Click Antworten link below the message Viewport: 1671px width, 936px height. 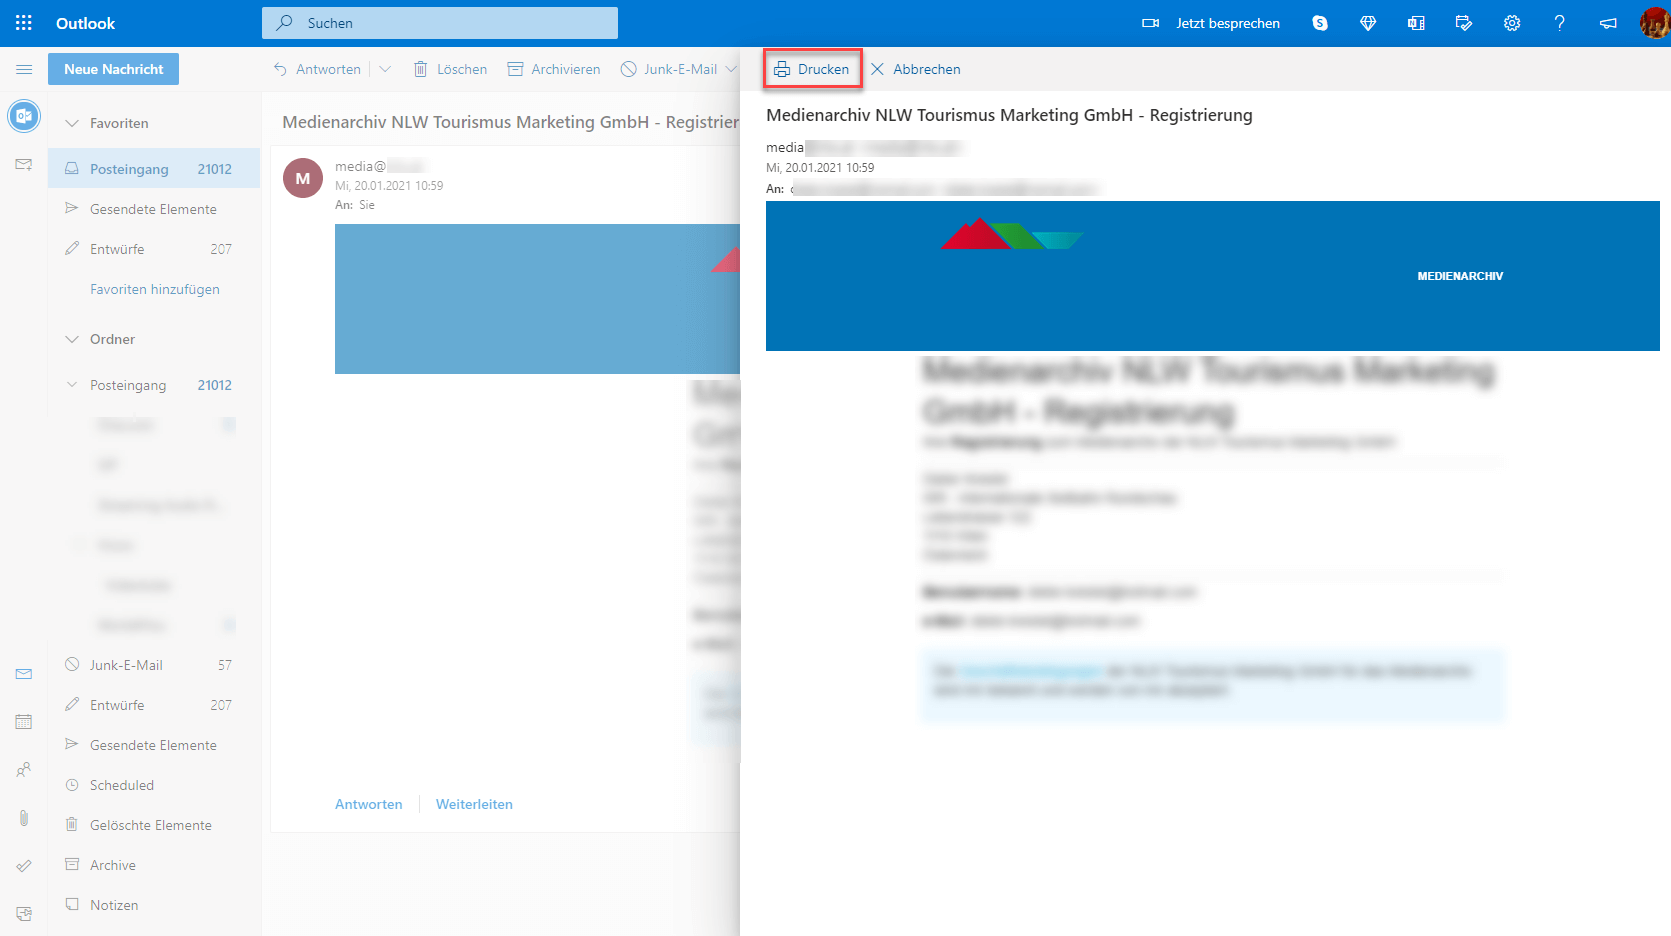(x=369, y=804)
